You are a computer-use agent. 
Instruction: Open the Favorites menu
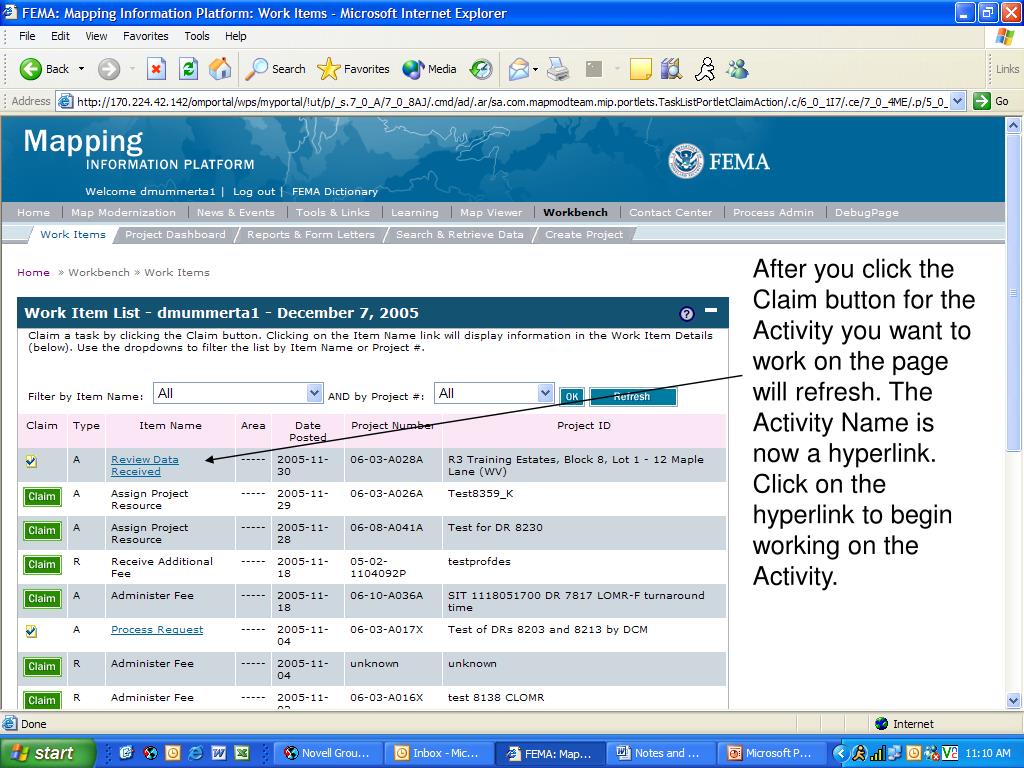tap(146, 36)
